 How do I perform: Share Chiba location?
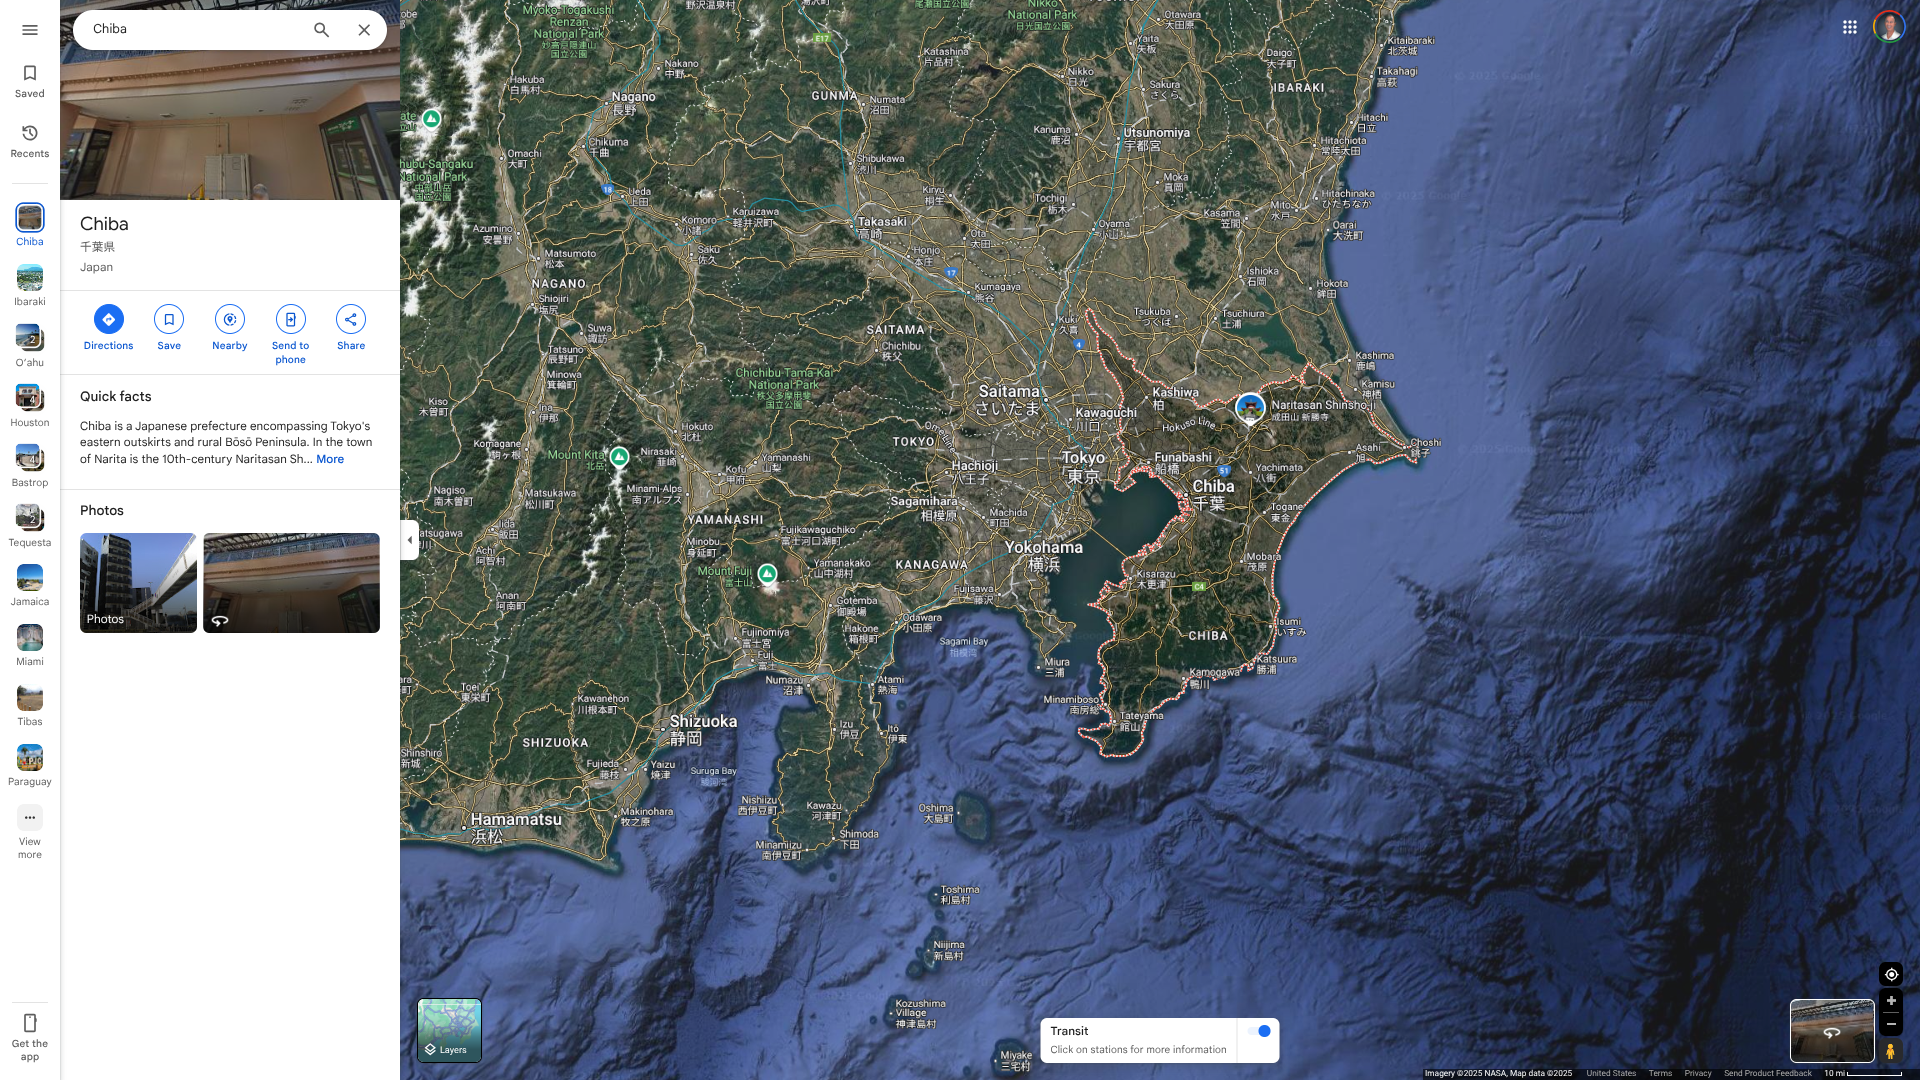pyautogui.click(x=351, y=320)
